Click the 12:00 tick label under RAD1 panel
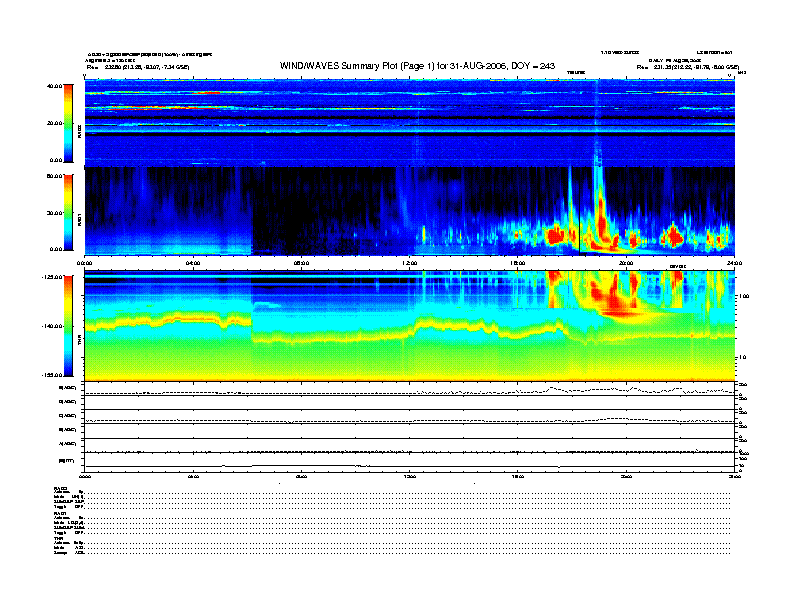The image size is (792, 612). 409,263
